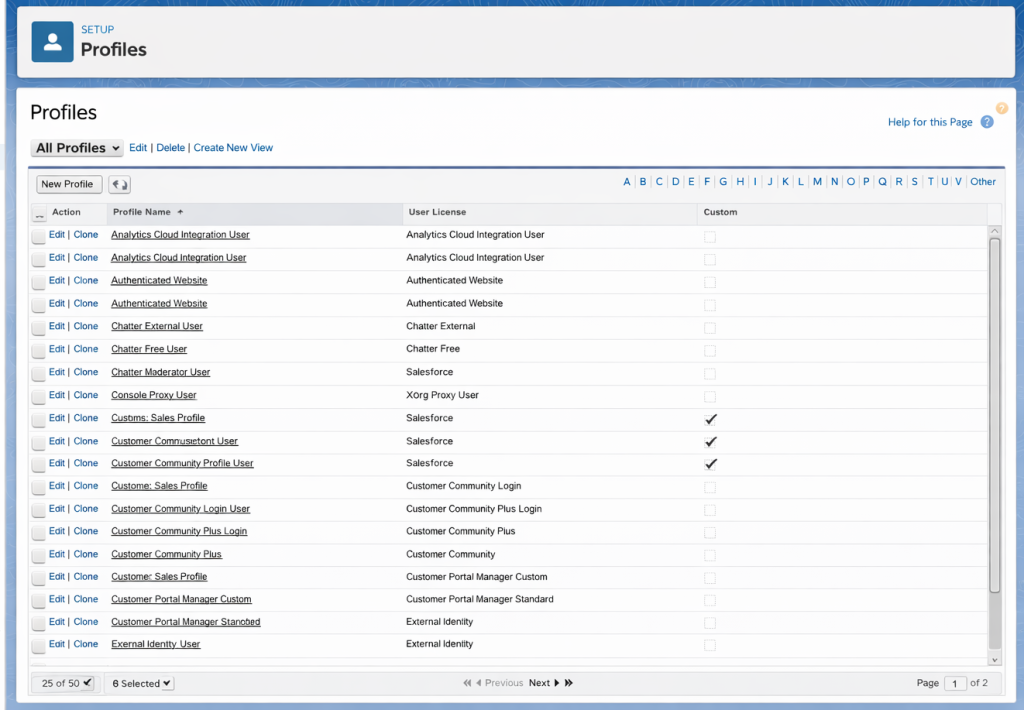Refresh the profile list
This screenshot has height=710, width=1024.
118,184
